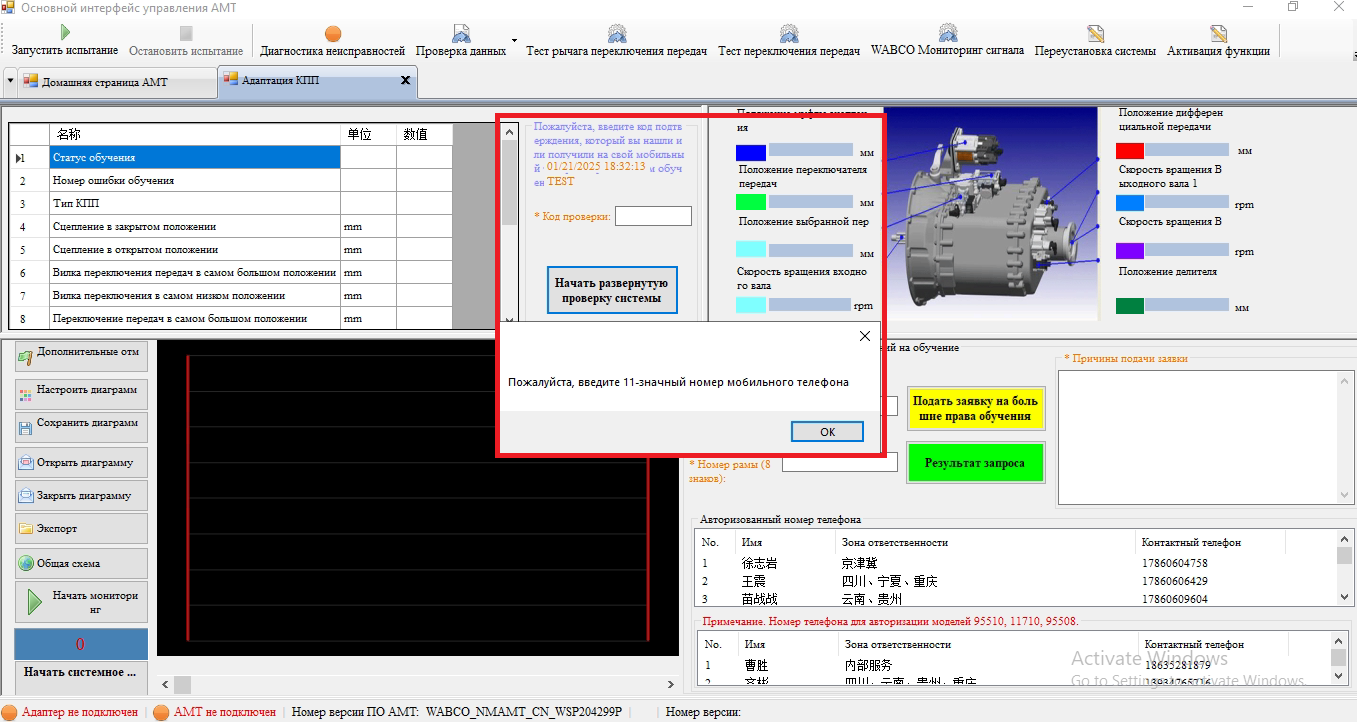Viewport: 1357px width, 722px height.
Task: Click the Причины подачи заявки text area
Action: pyautogui.click(x=1199, y=438)
